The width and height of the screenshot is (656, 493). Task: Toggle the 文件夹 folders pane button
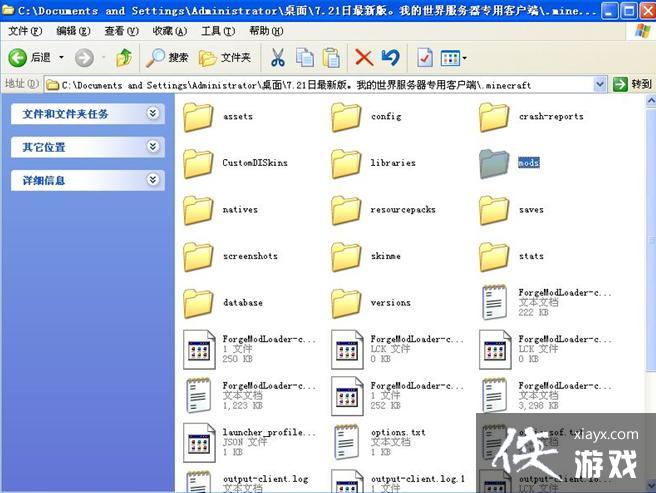pos(226,58)
